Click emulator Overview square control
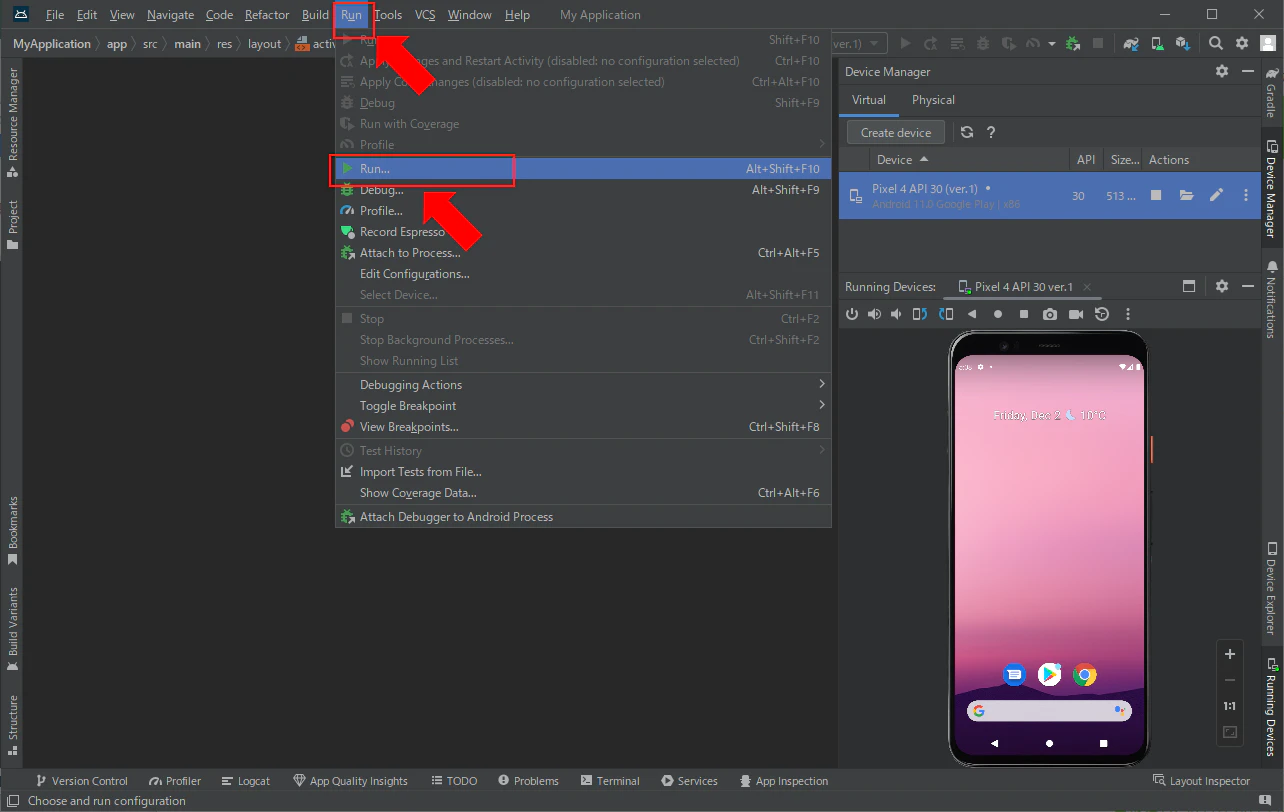Image resolution: width=1284 pixels, height=812 pixels. [x=1024, y=314]
